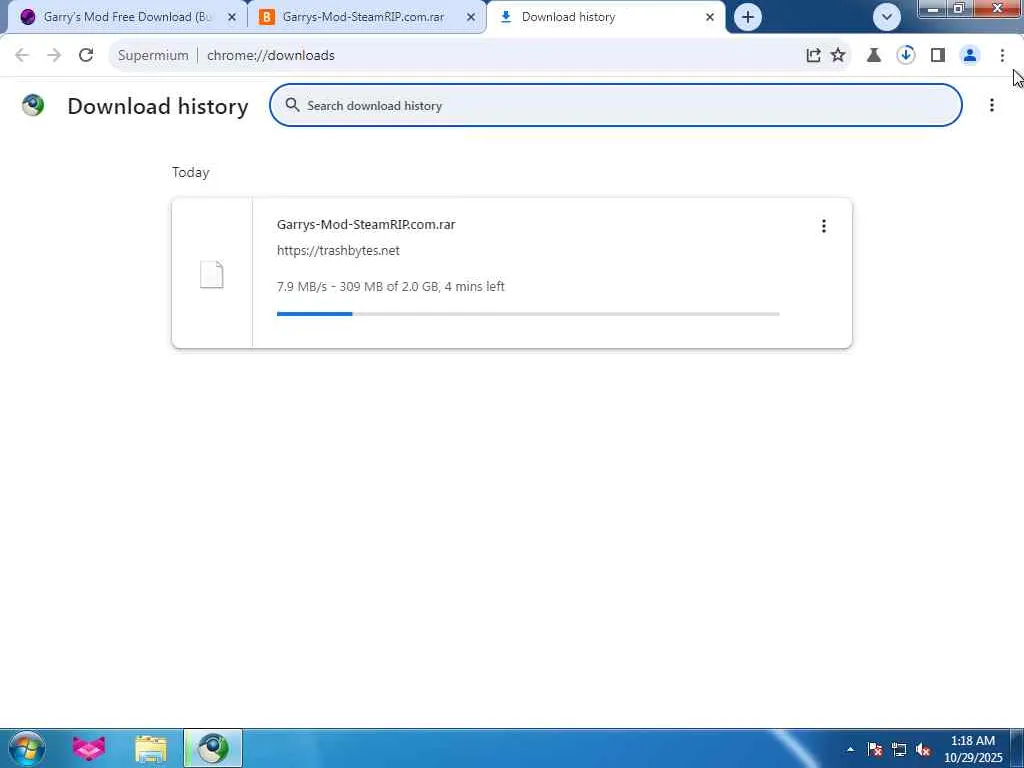Add a new tab with the plus button
Screen dimensions: 1024x768
(748, 17)
